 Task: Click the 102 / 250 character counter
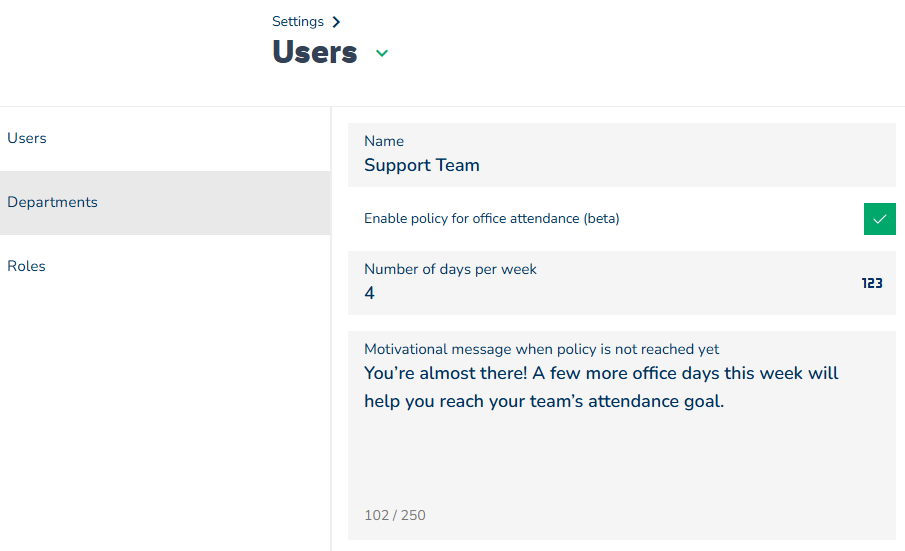(394, 516)
